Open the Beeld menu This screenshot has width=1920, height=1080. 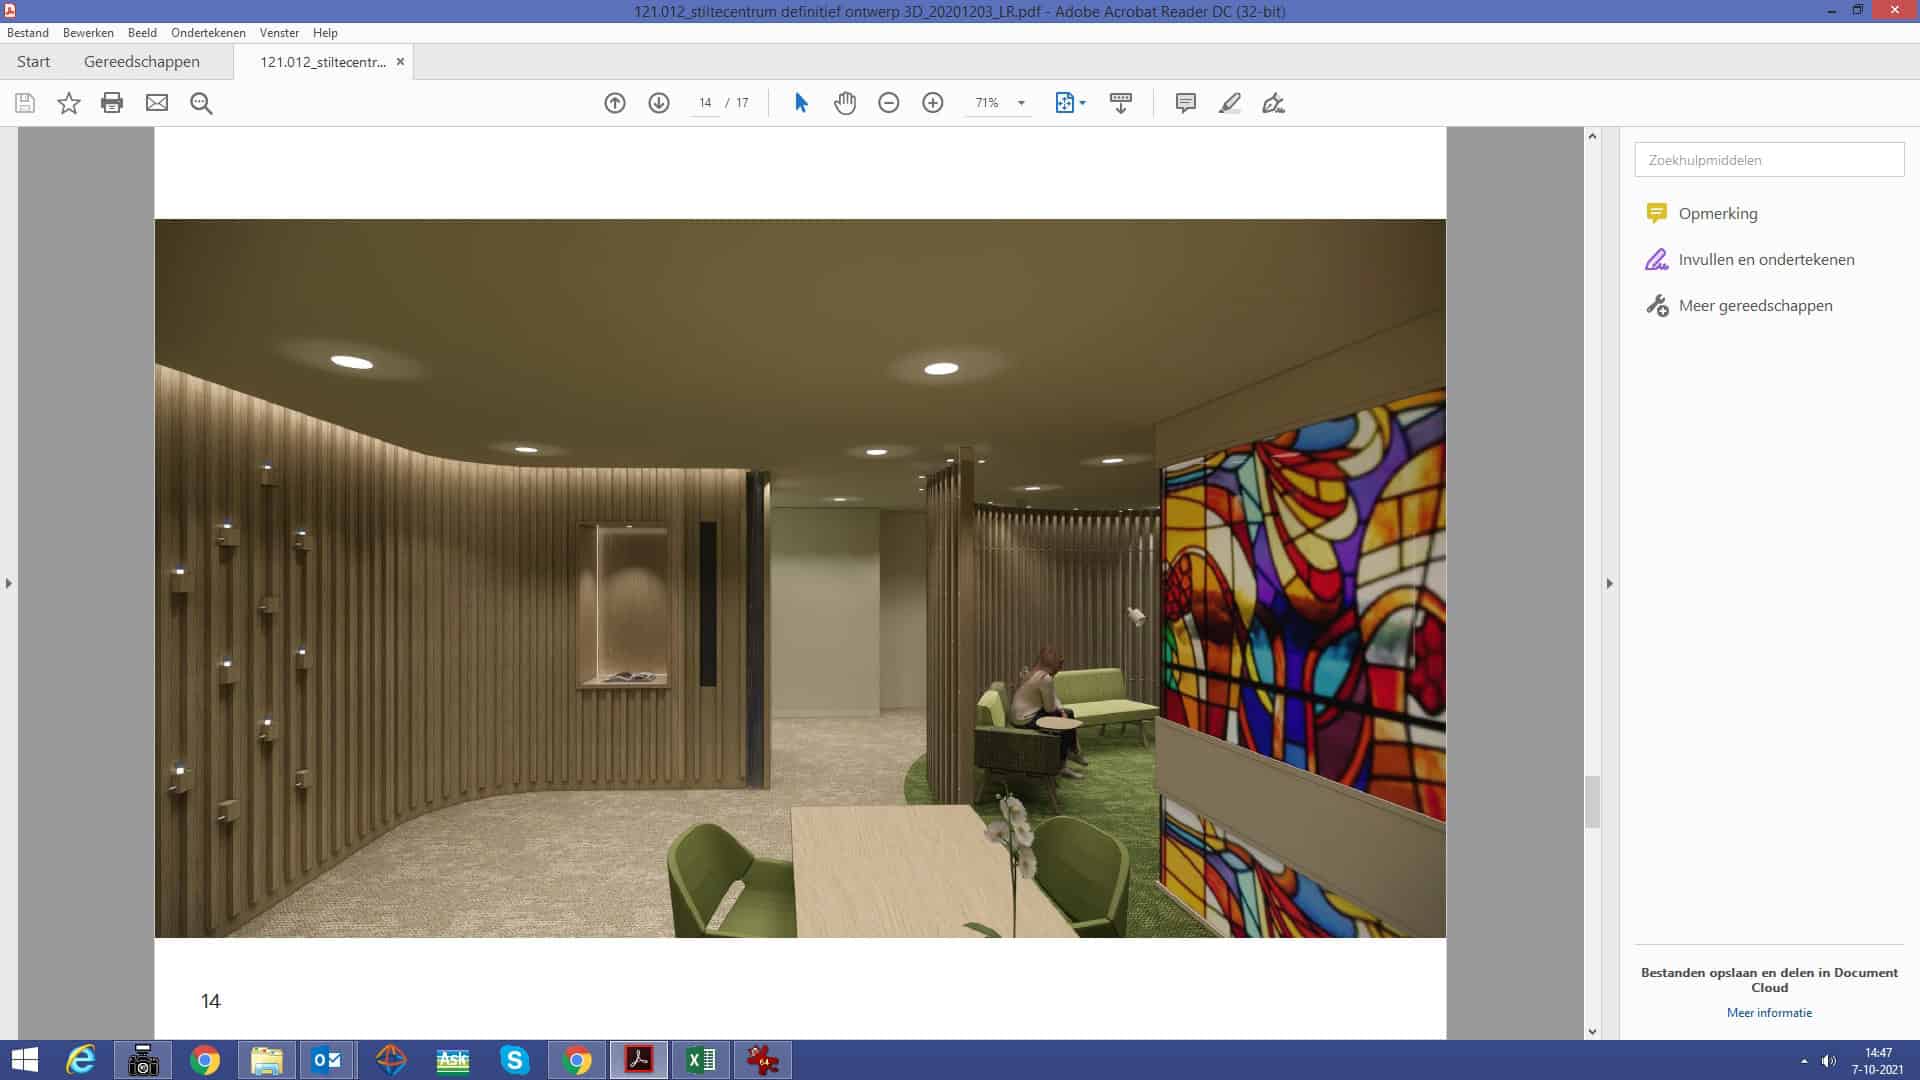pos(142,33)
